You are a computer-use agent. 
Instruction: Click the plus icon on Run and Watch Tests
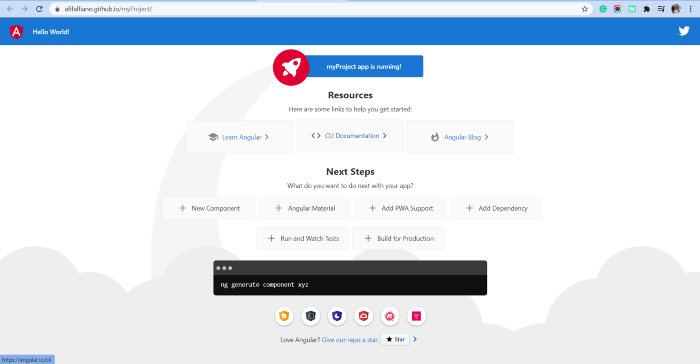click(271, 238)
